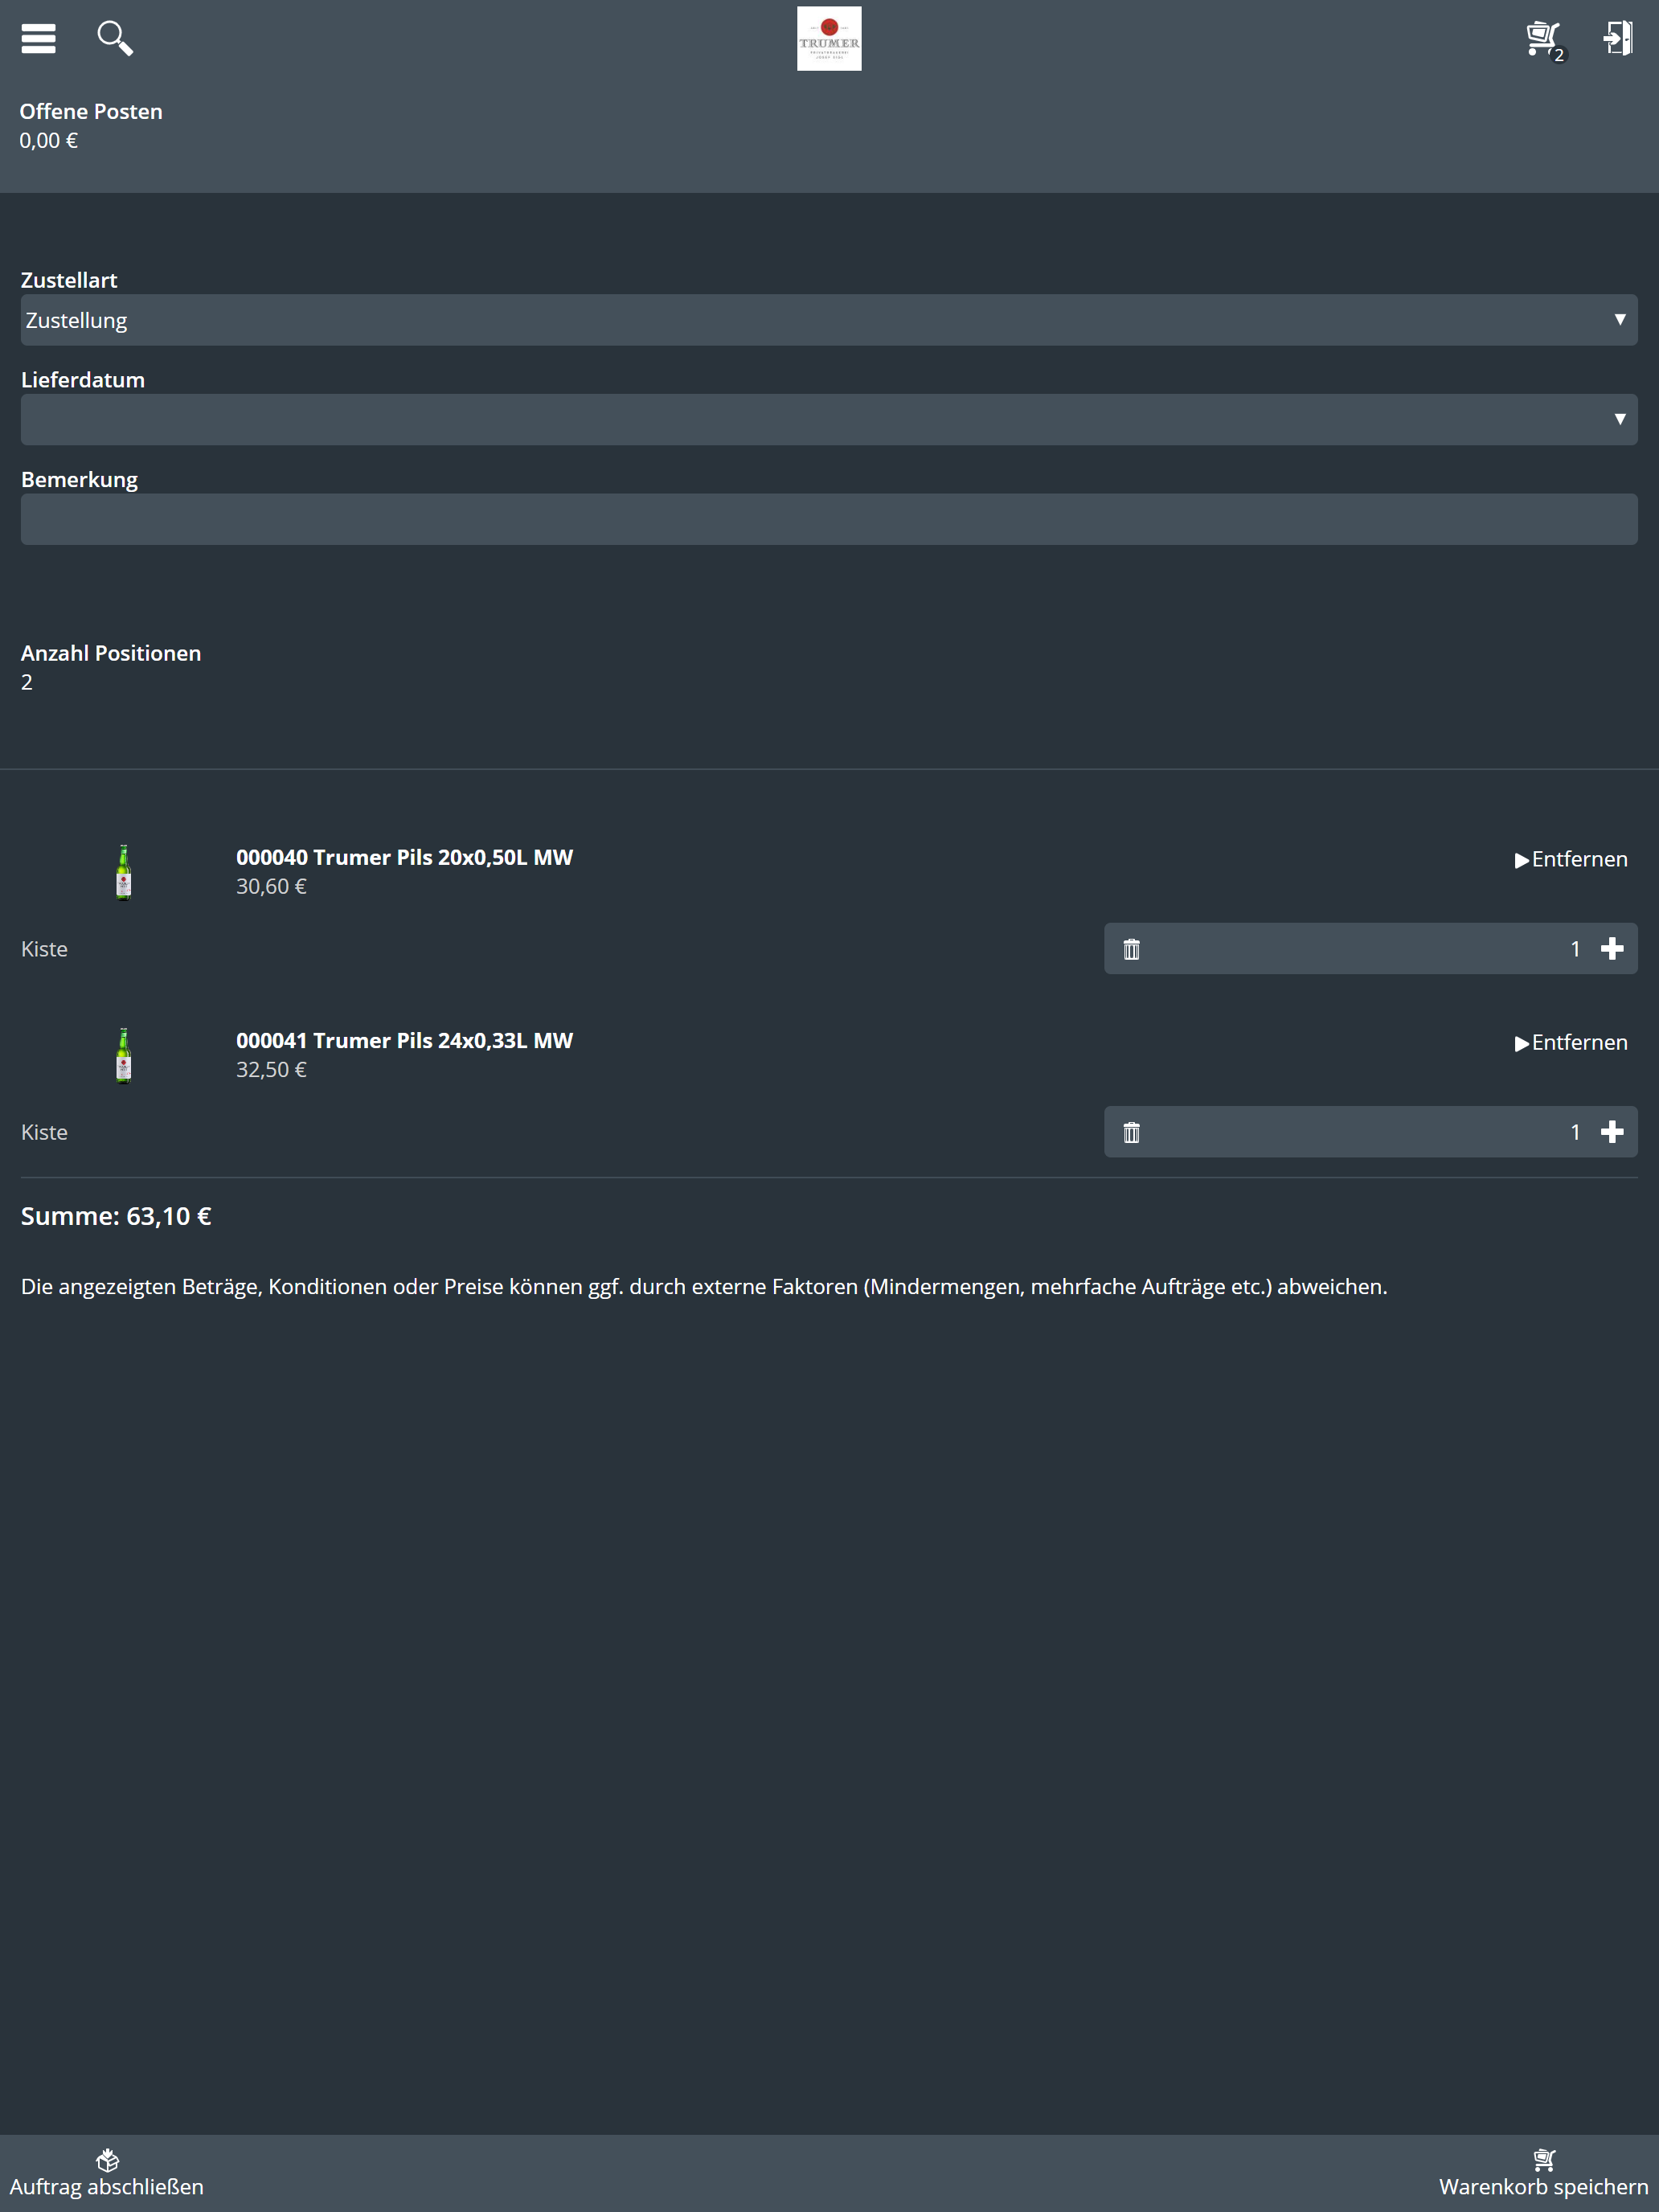The width and height of the screenshot is (1659, 2212).
Task: Click trash icon for Pils 20x0,50L
Action: pos(1131,949)
